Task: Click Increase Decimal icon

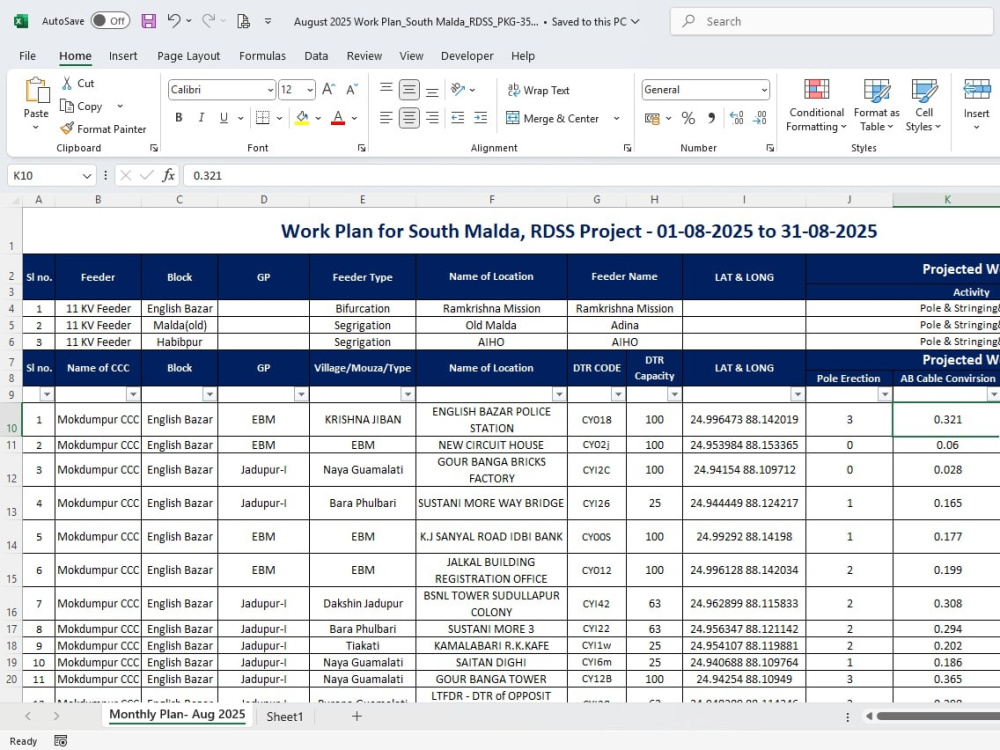Action: point(737,118)
